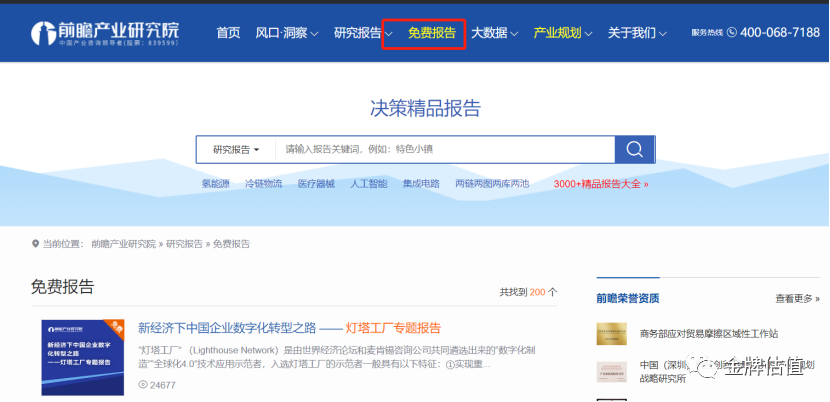Select the 免费报告 navigation item
This screenshot has height=402, width=830.
[432, 33]
